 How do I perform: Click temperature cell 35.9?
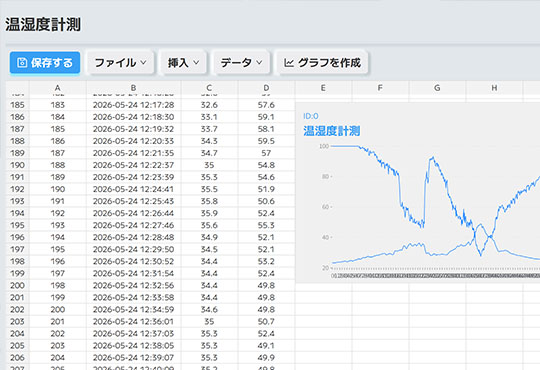(x=209, y=213)
